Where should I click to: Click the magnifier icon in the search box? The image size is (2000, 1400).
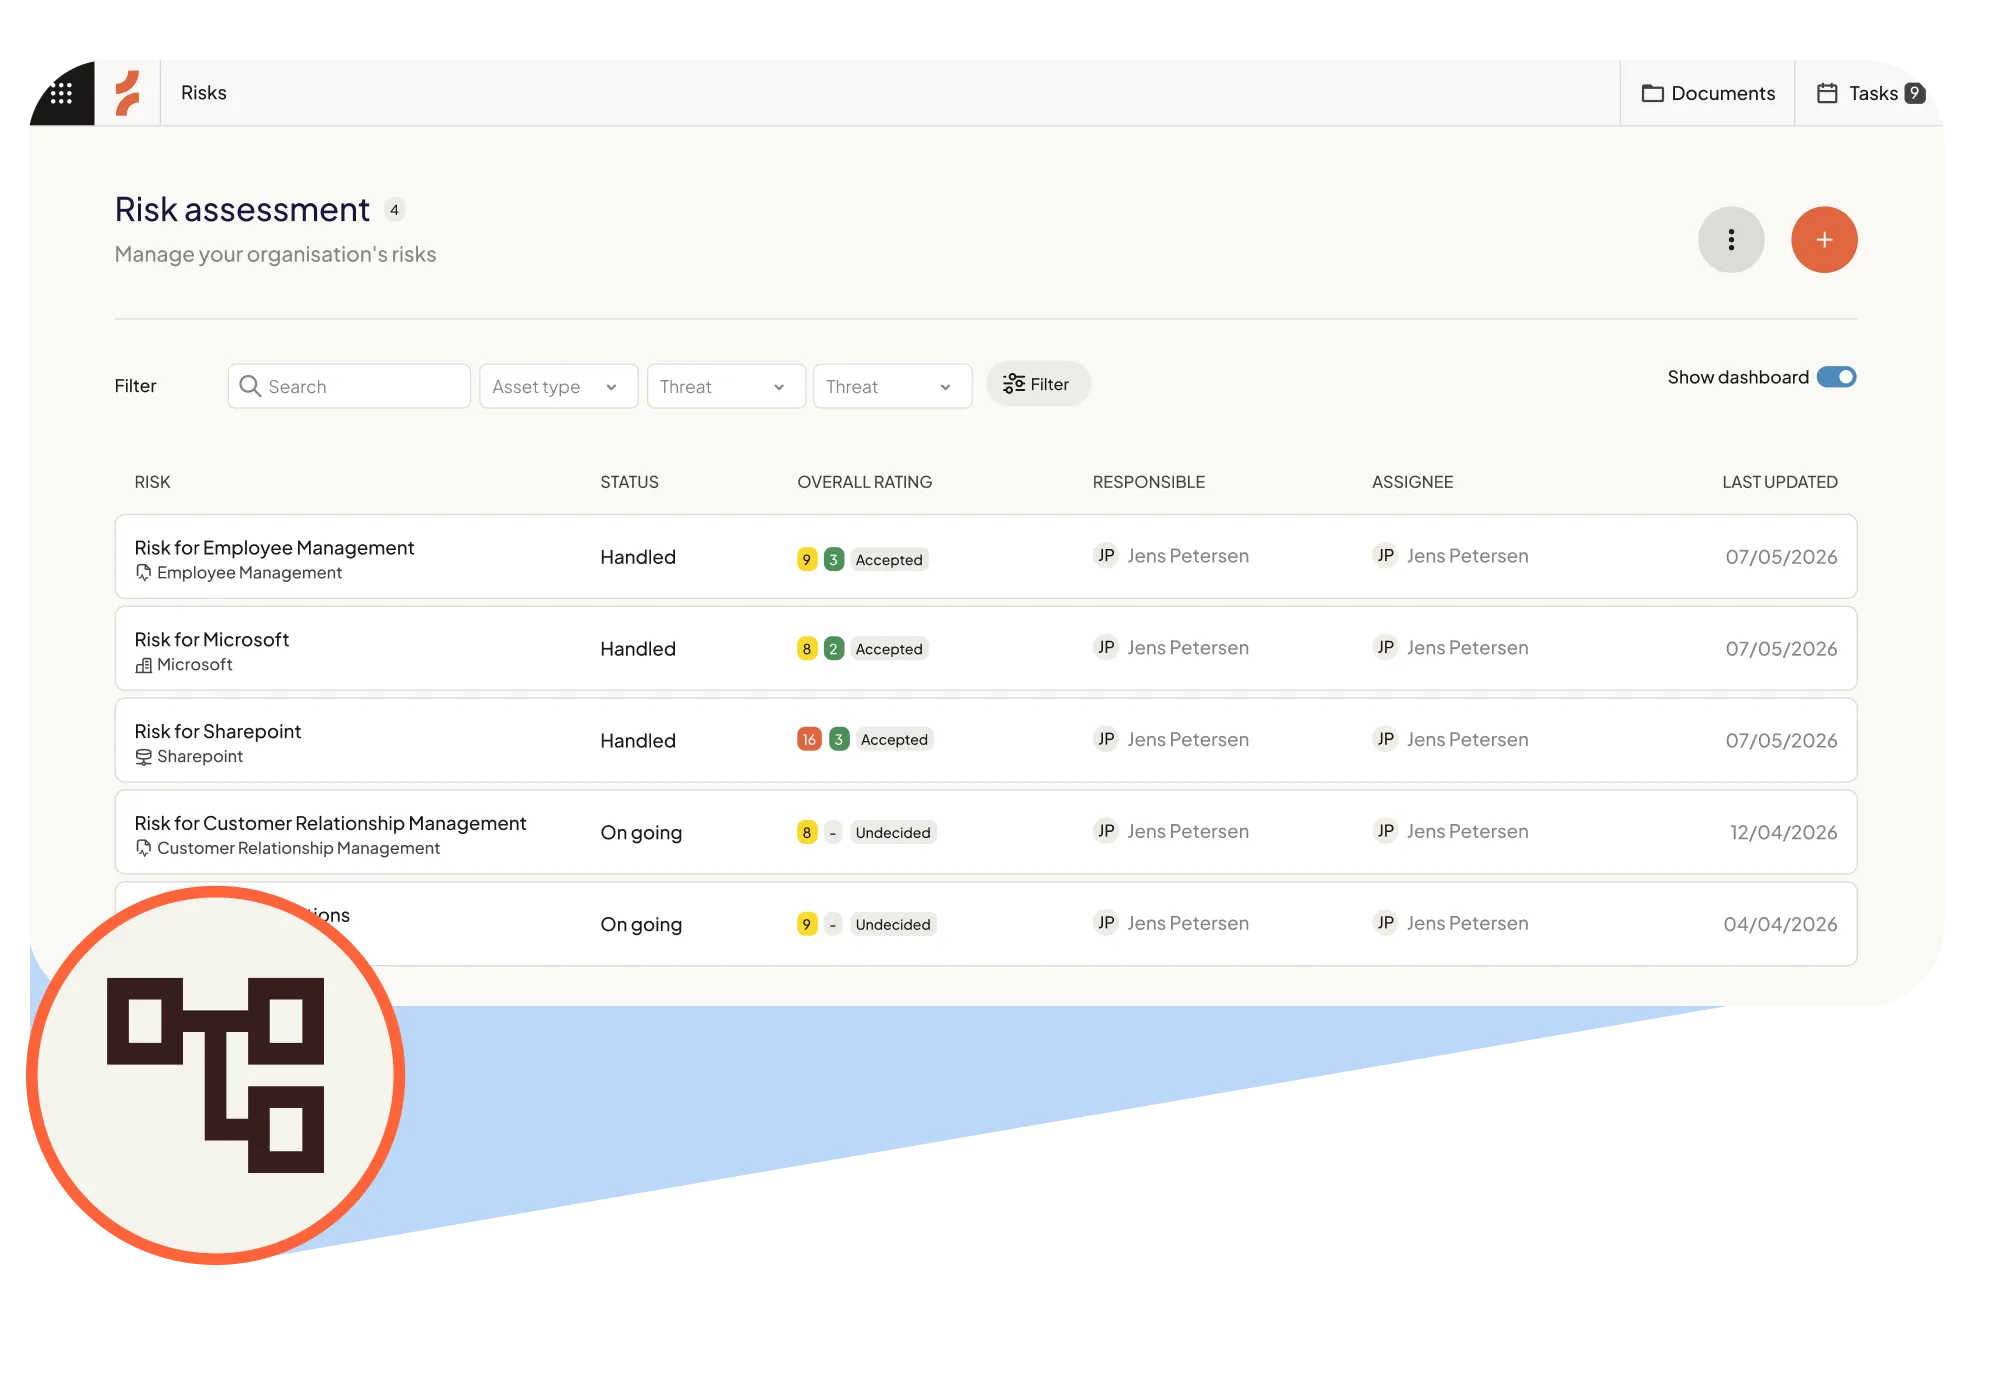(250, 386)
